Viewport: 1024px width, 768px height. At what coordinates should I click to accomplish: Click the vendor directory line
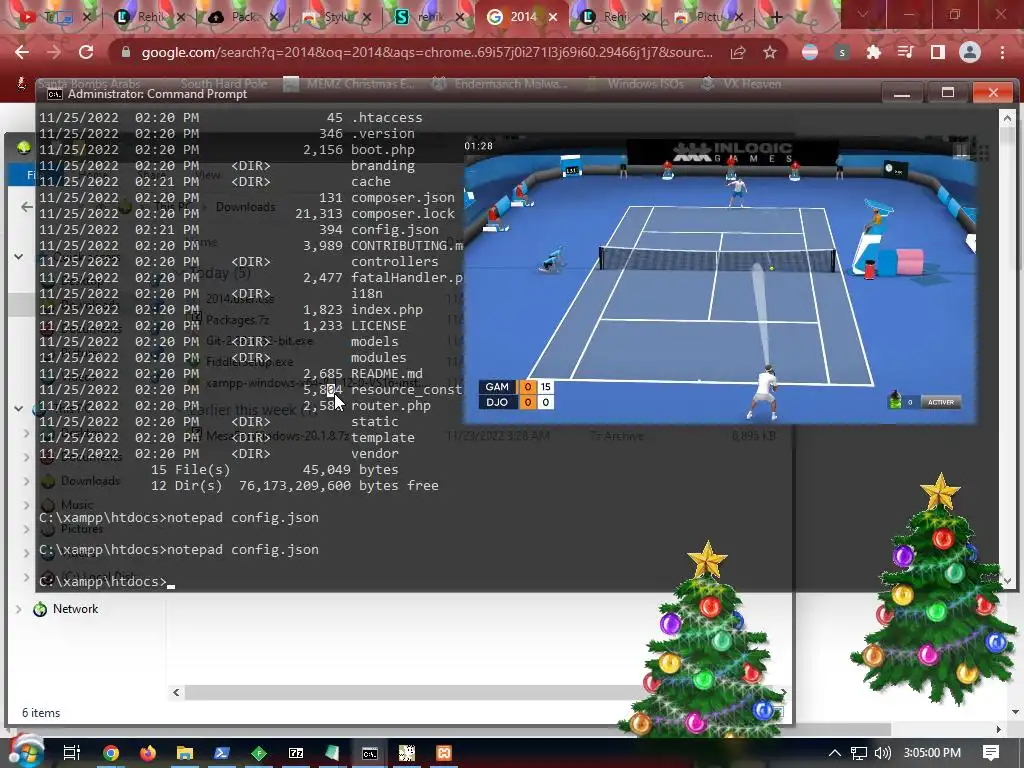coord(219,453)
